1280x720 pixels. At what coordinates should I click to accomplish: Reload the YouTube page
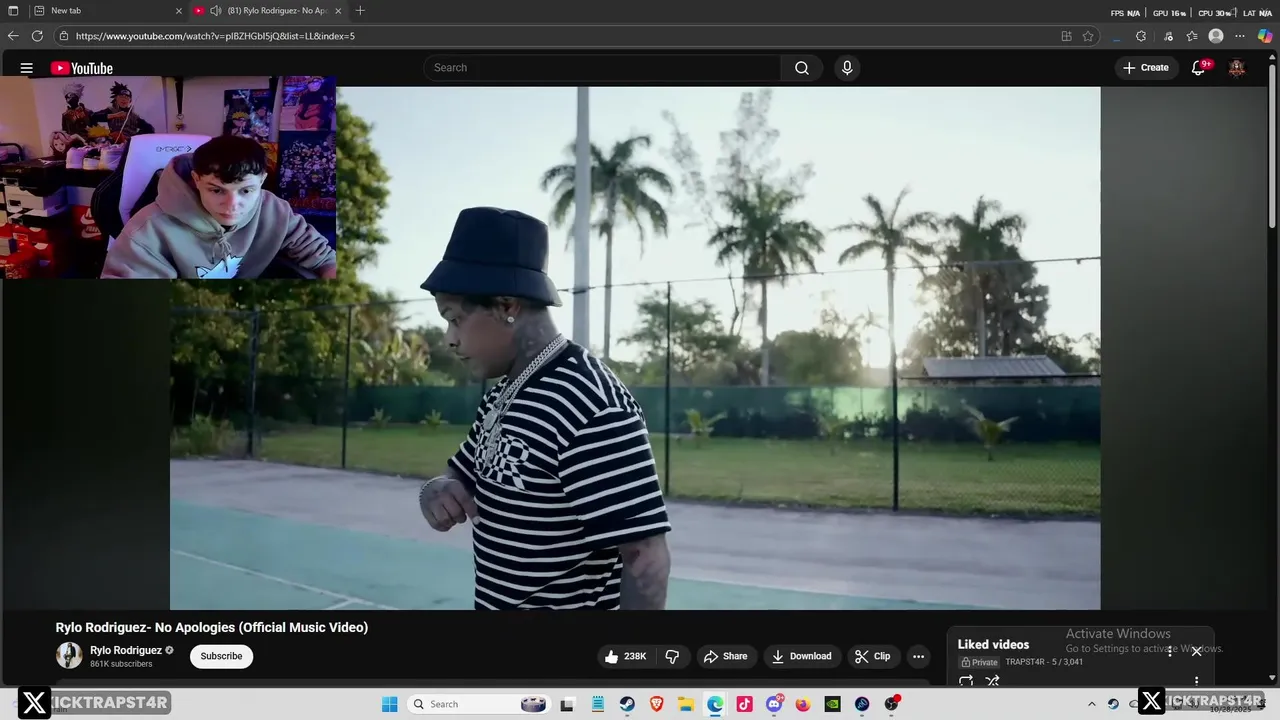click(x=37, y=36)
